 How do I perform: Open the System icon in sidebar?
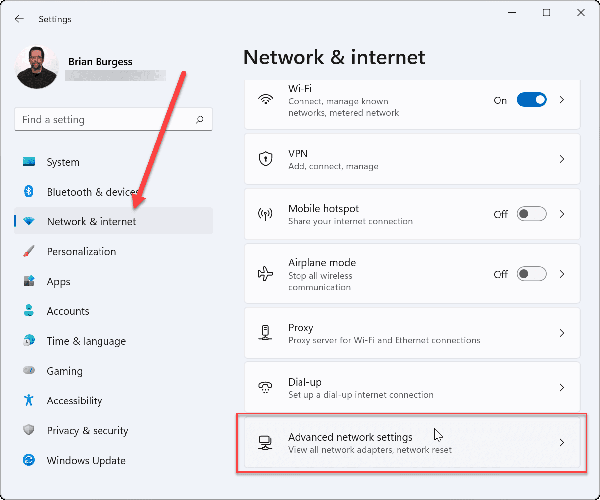point(29,161)
